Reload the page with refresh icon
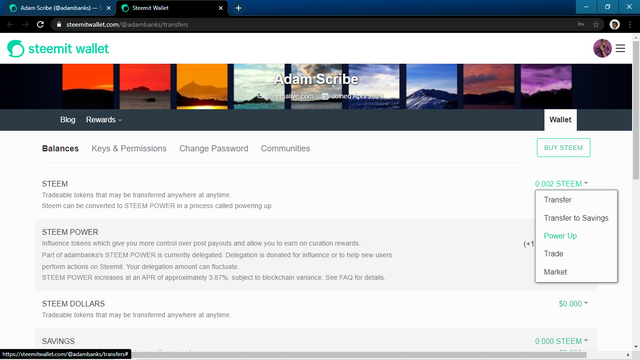The height and width of the screenshot is (360, 640). 40,24
